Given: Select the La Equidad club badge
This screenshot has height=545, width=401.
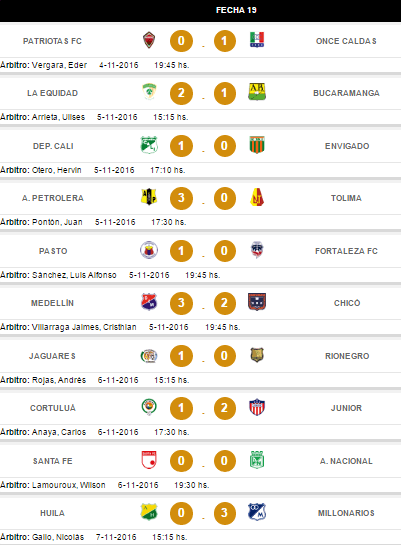Looking at the screenshot, I should click(x=149, y=92).
